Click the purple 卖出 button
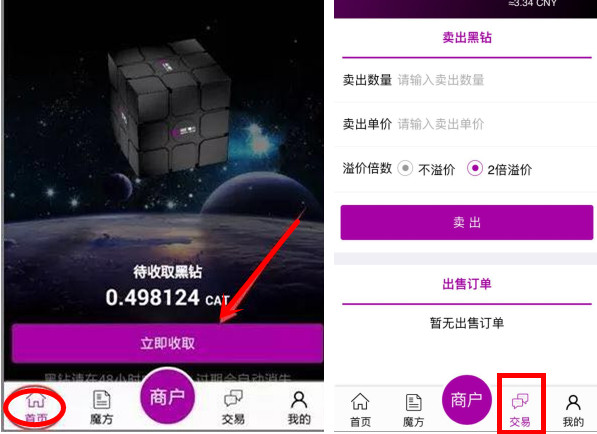This screenshot has height=434, width=597. [467, 222]
